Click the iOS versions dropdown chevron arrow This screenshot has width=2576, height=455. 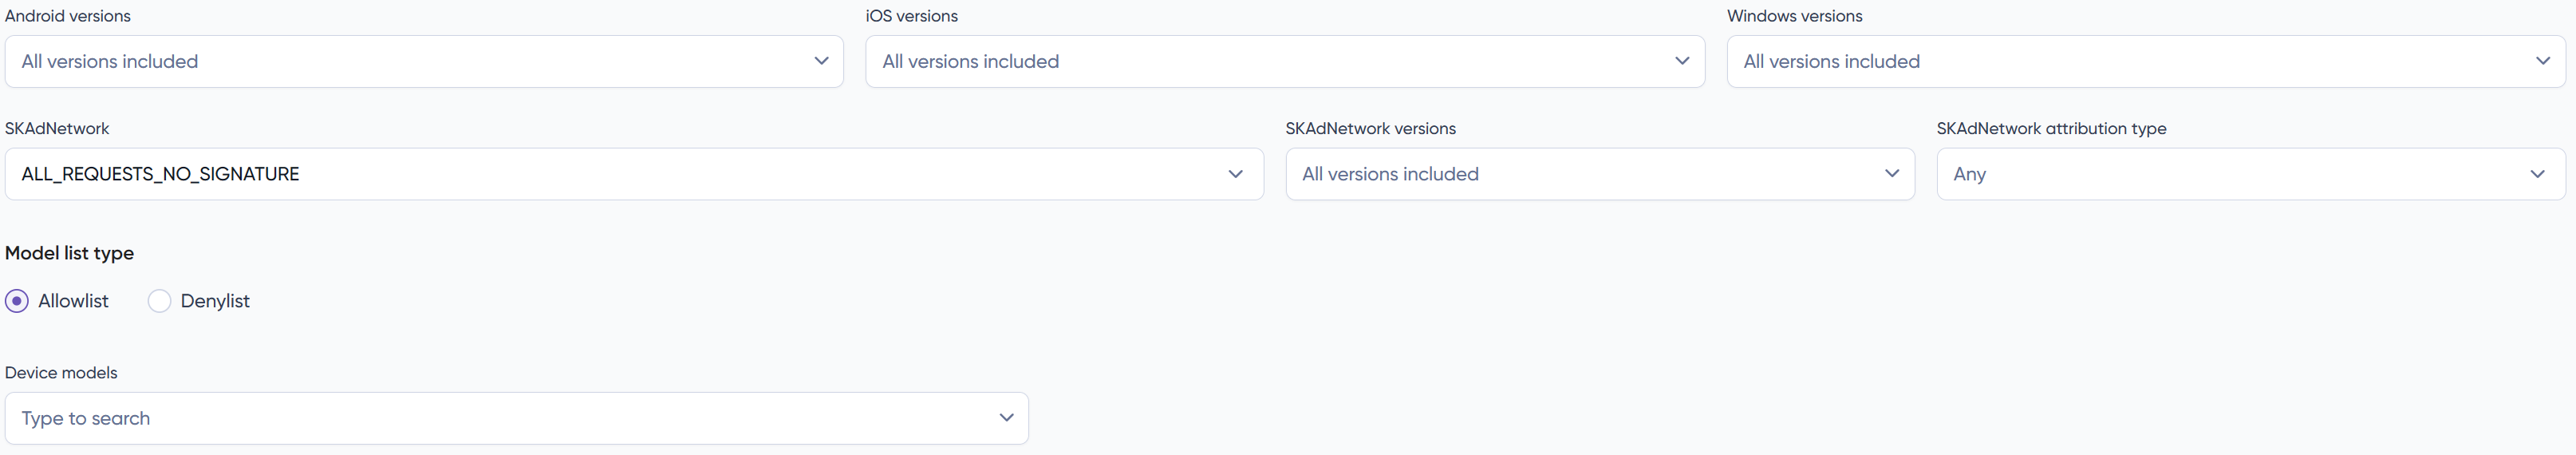coord(1682,61)
